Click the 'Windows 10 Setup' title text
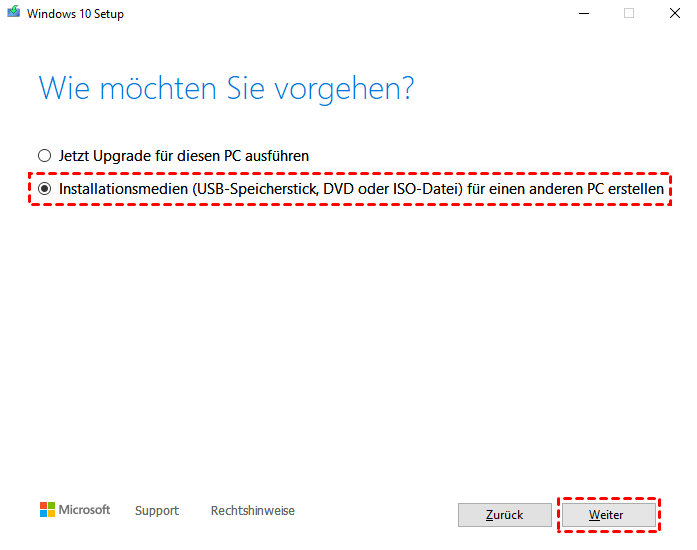 [75, 15]
